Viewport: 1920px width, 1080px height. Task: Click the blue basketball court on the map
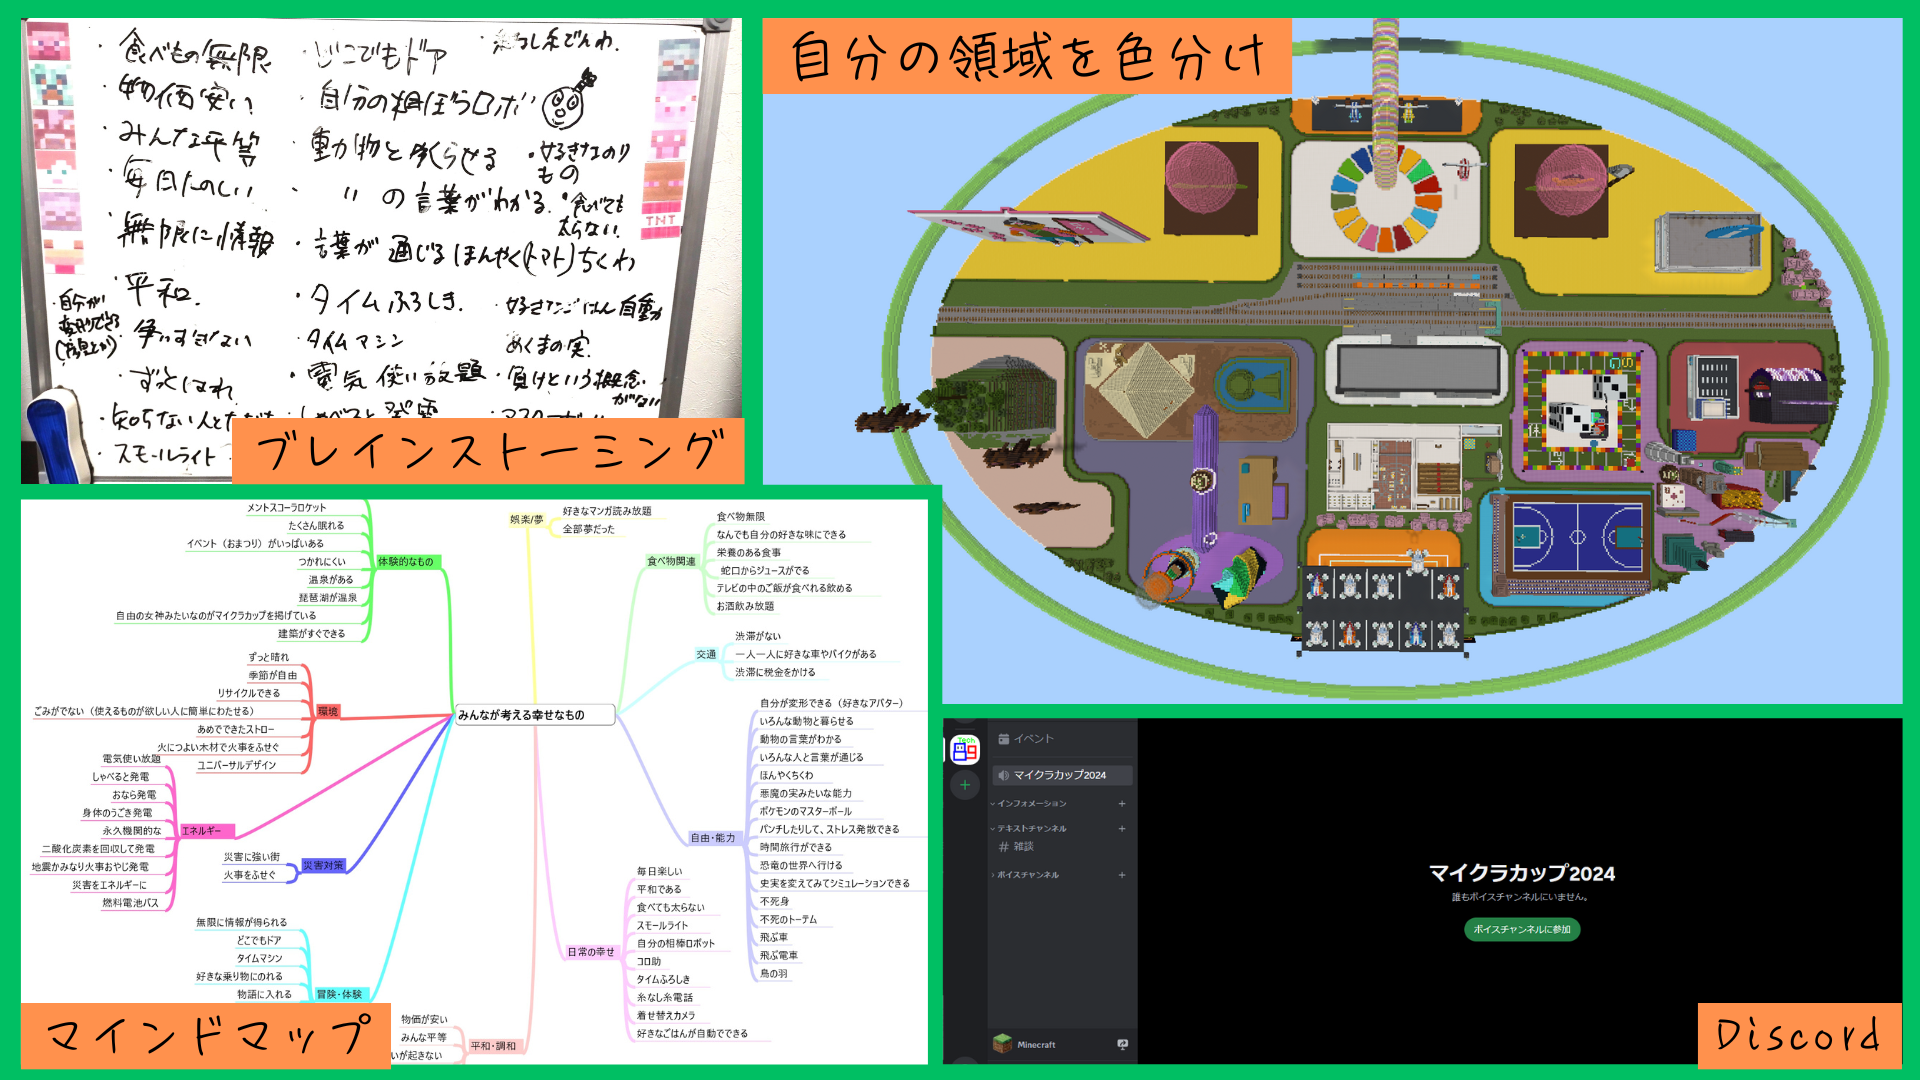(1577, 537)
